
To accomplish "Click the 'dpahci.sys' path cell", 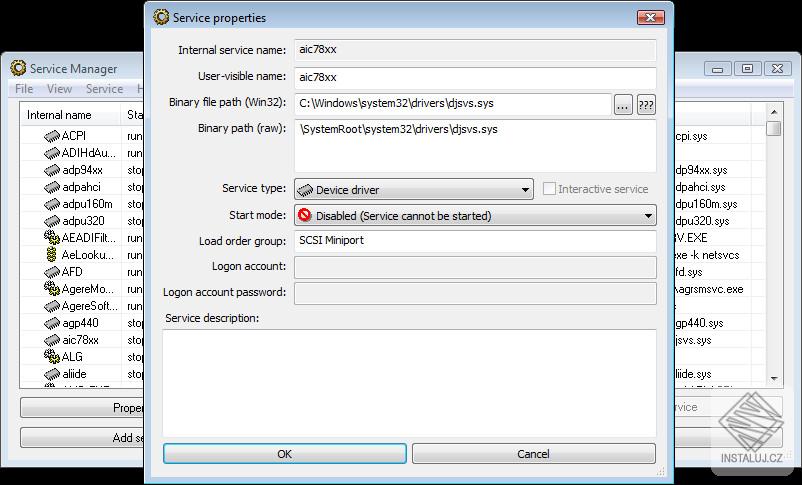I will 700,187.
